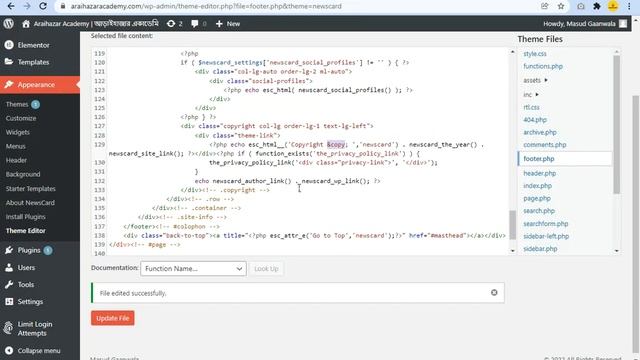Open searchform.php theme file
This screenshot has height=360, width=640.
pyautogui.click(x=546, y=224)
